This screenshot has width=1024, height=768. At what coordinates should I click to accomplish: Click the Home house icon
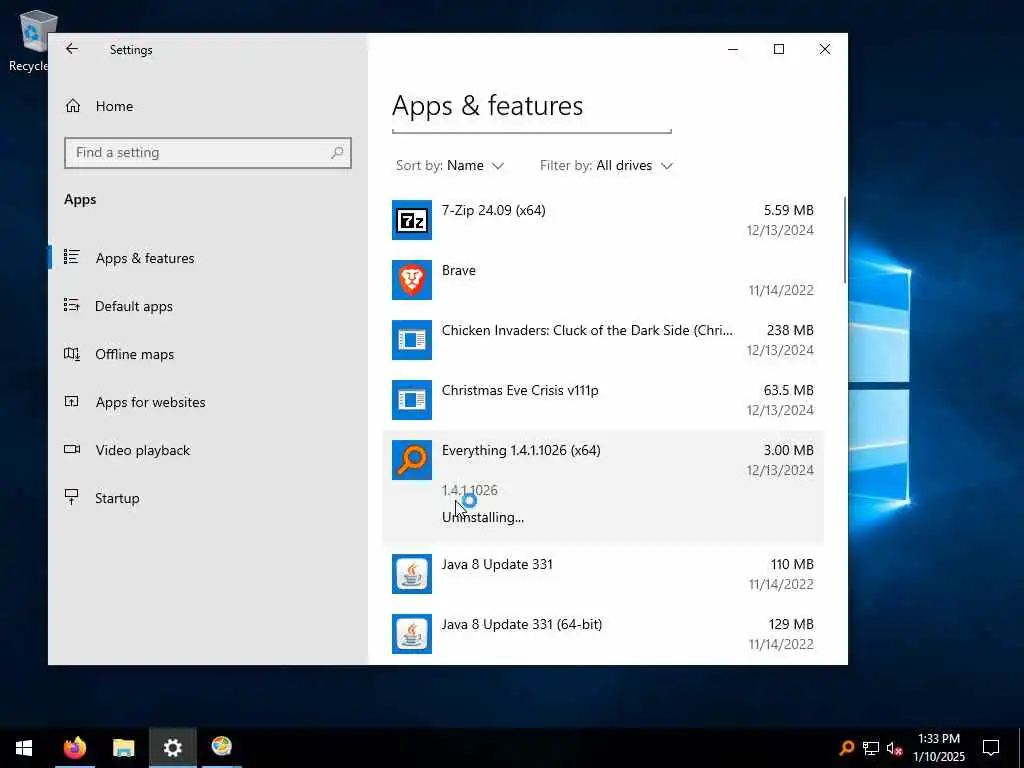click(x=72, y=106)
